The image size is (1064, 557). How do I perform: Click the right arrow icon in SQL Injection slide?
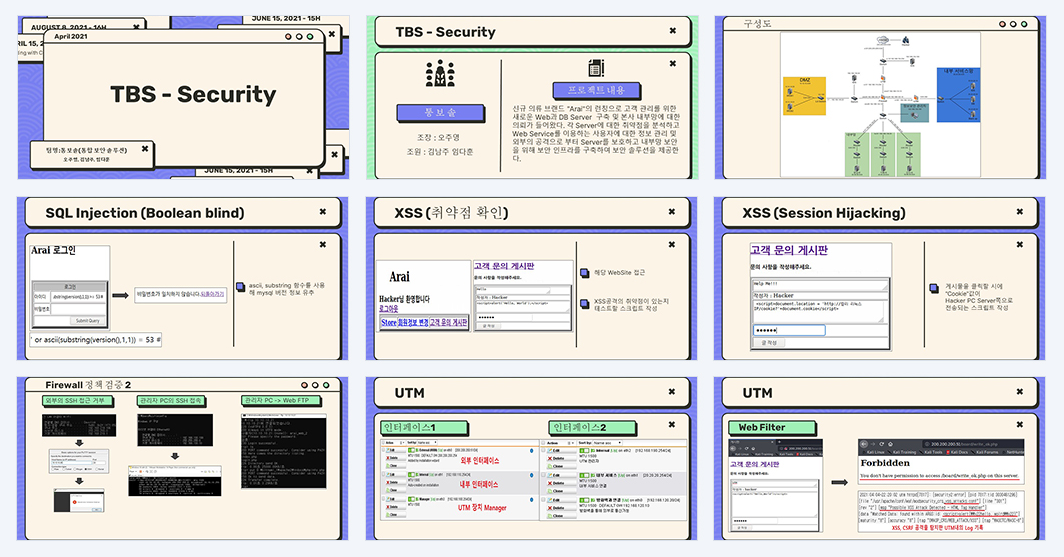120,296
